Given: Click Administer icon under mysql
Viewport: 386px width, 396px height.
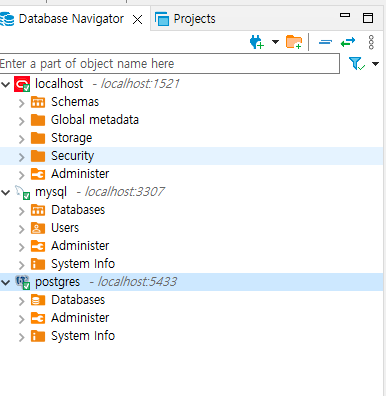Looking at the screenshot, I should [38, 246].
